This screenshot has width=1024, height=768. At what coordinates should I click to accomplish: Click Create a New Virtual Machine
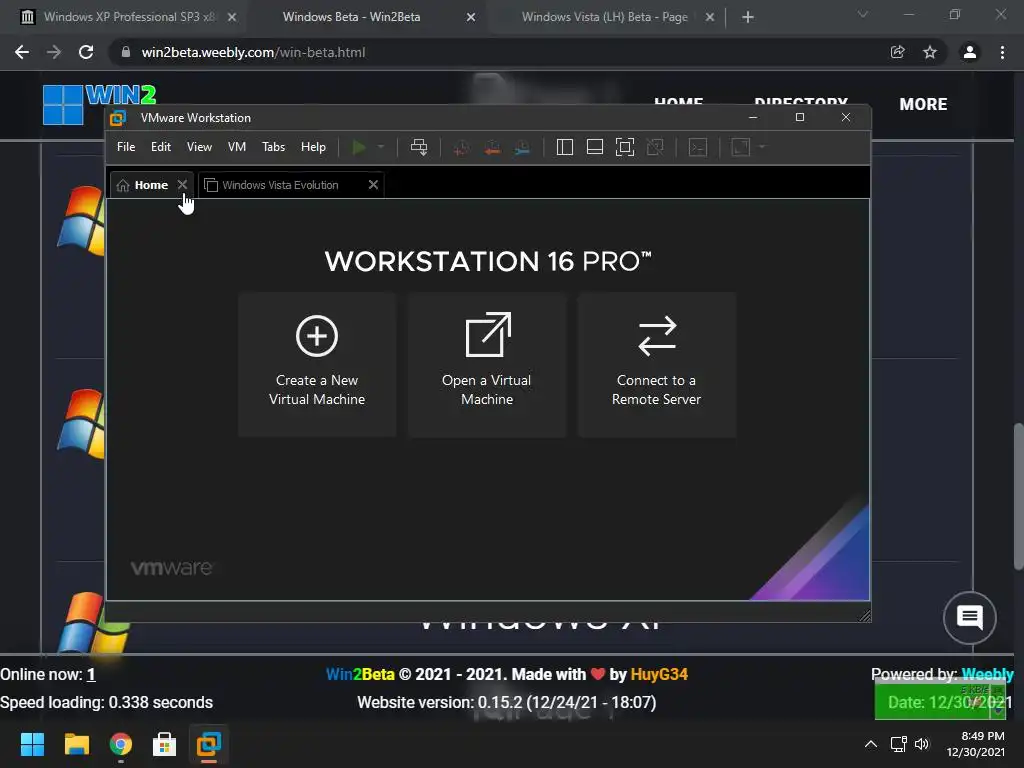[x=317, y=364]
